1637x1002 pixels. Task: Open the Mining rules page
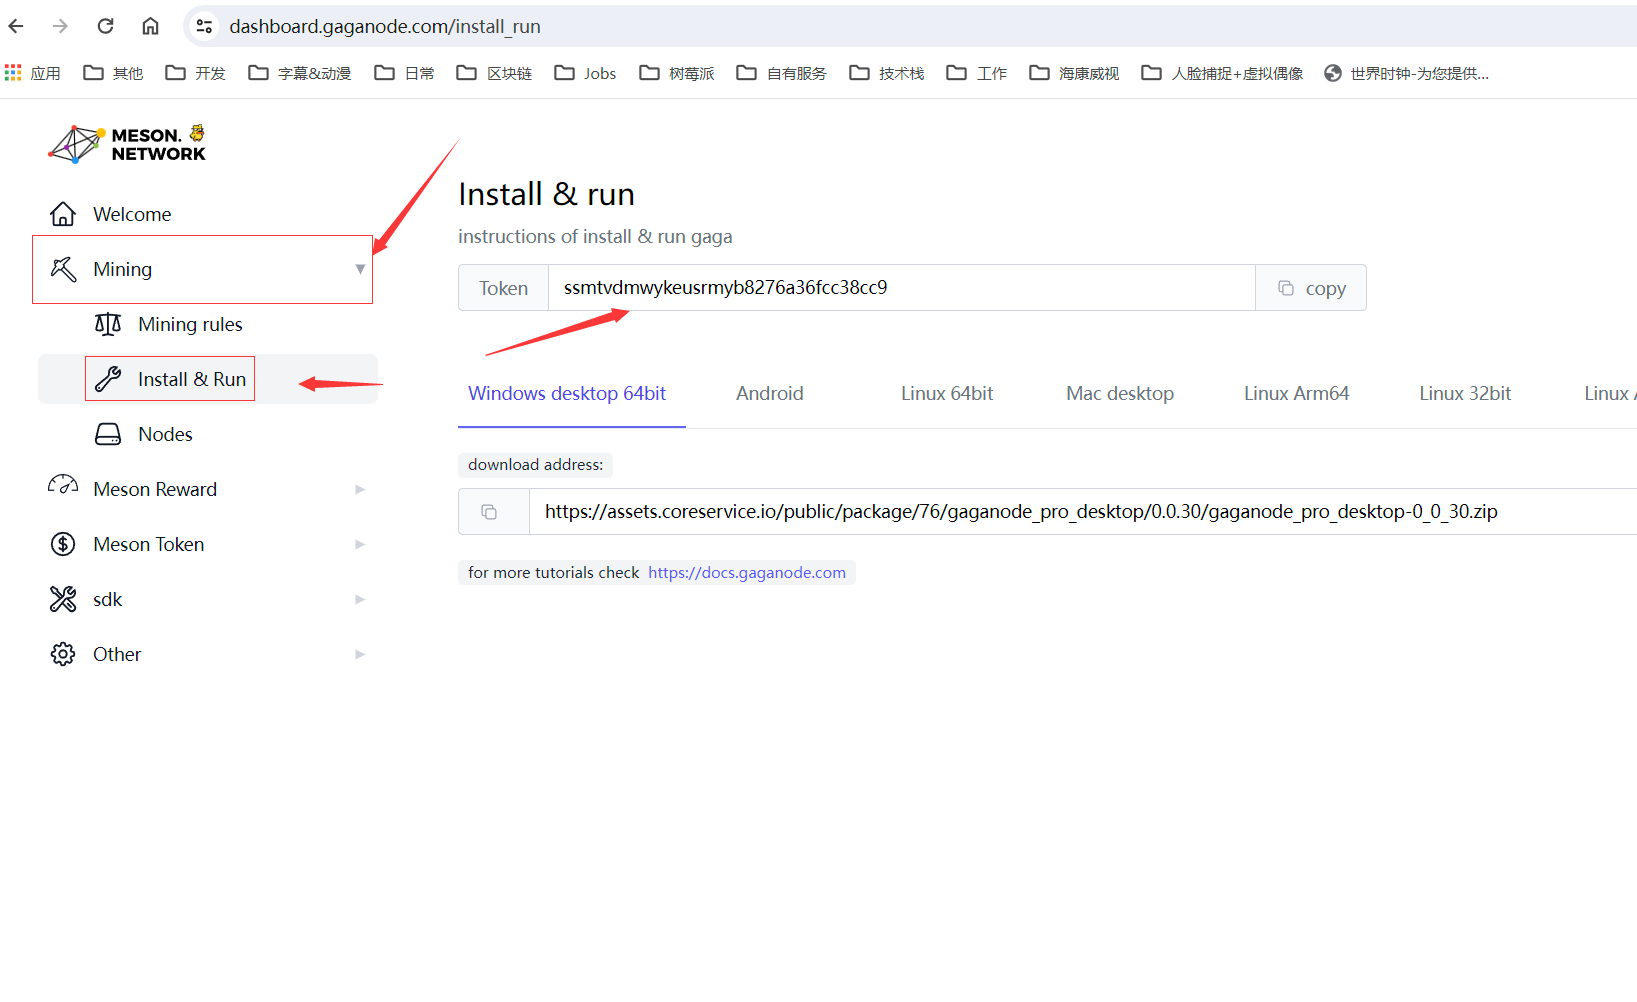pos(190,324)
